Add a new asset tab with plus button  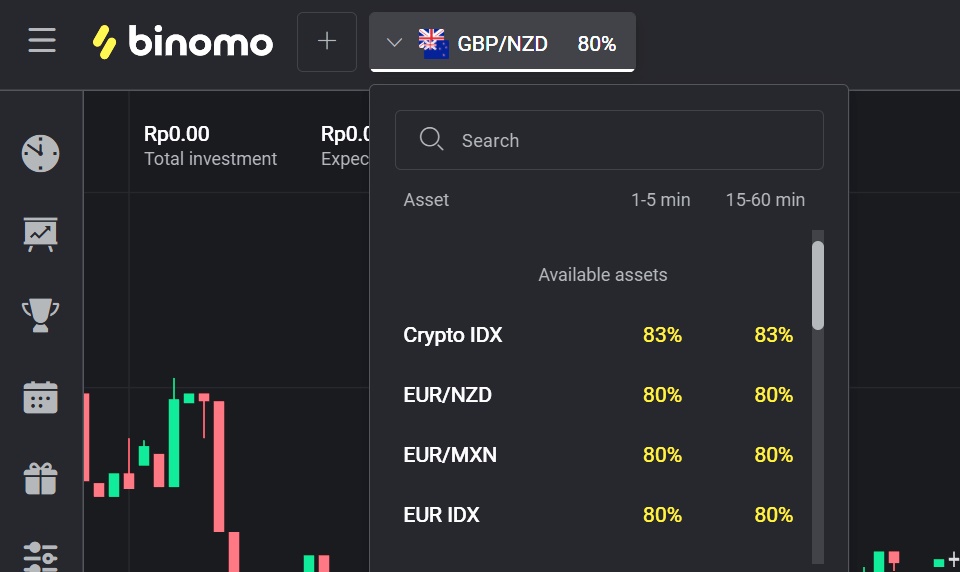327,42
